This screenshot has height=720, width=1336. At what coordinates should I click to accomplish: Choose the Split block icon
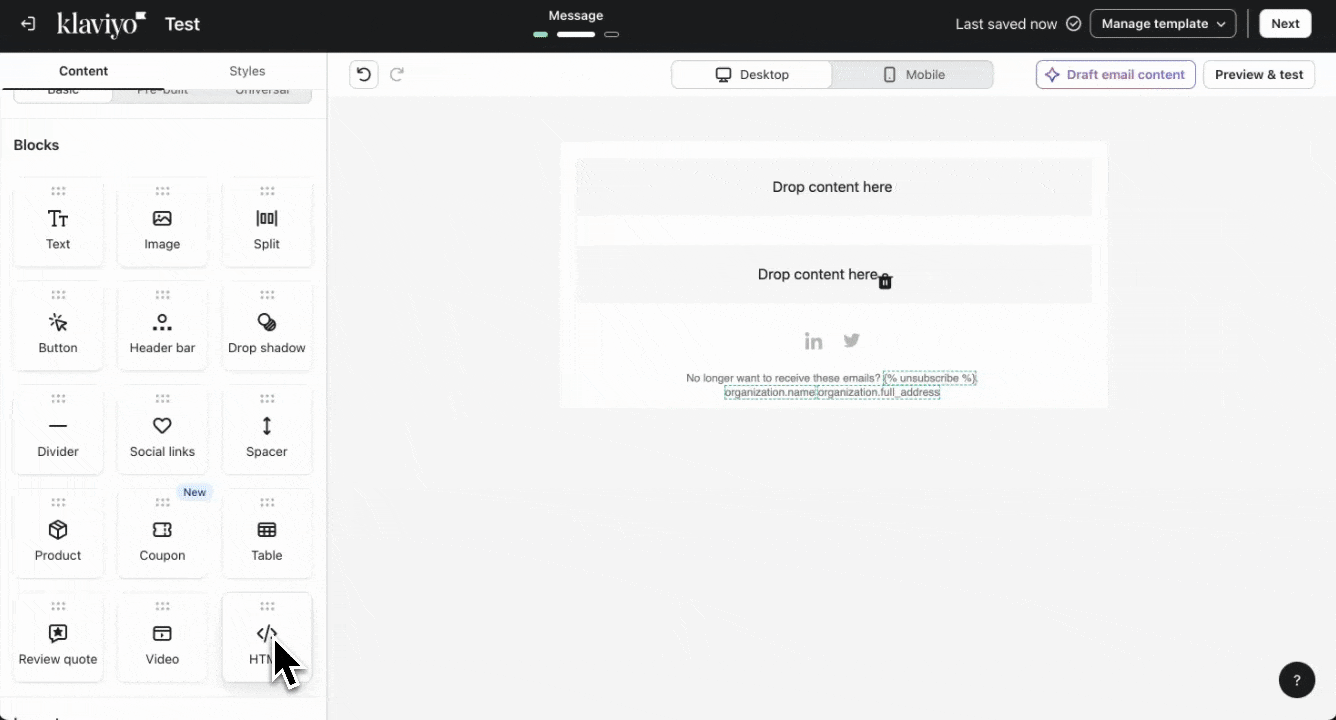point(267,218)
